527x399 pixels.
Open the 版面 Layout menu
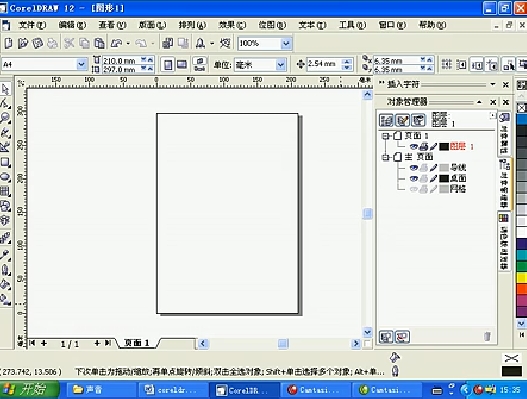pyautogui.click(x=153, y=25)
